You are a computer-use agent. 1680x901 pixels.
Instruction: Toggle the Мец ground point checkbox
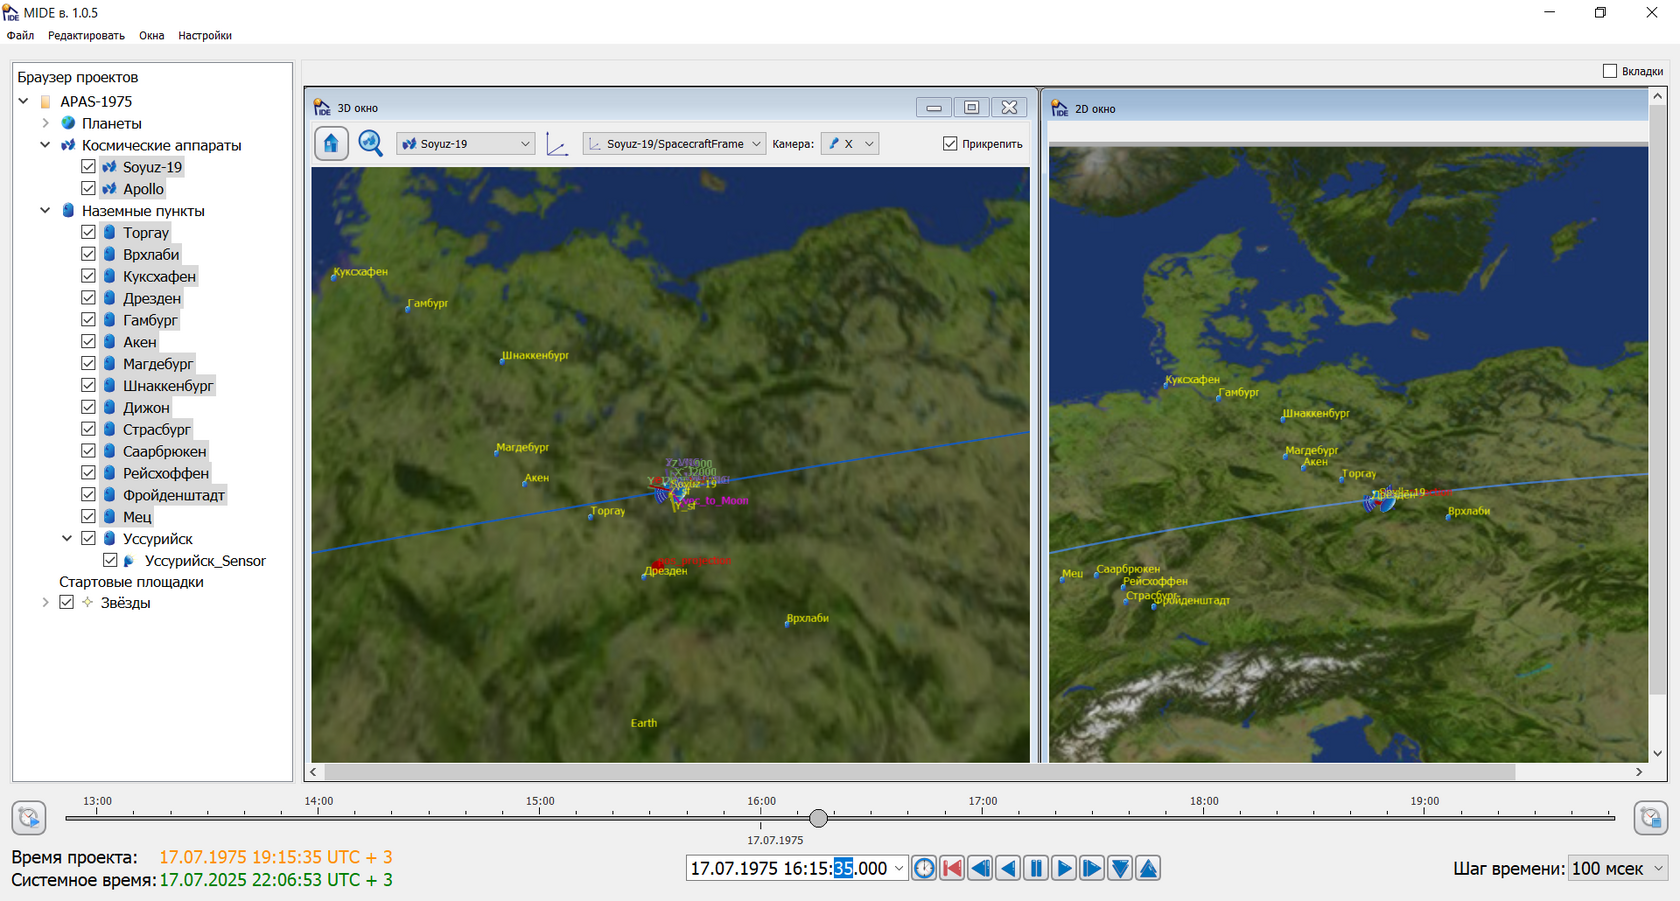(88, 517)
